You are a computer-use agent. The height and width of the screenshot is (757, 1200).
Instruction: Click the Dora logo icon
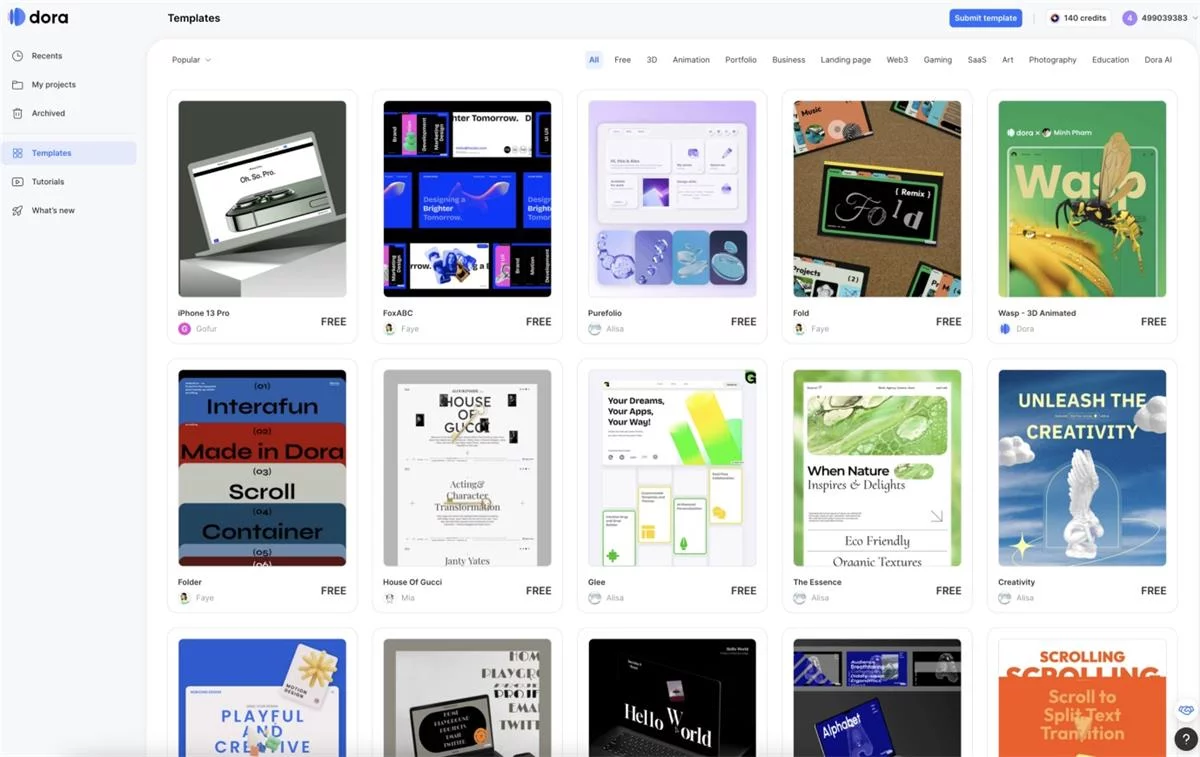(16, 17)
